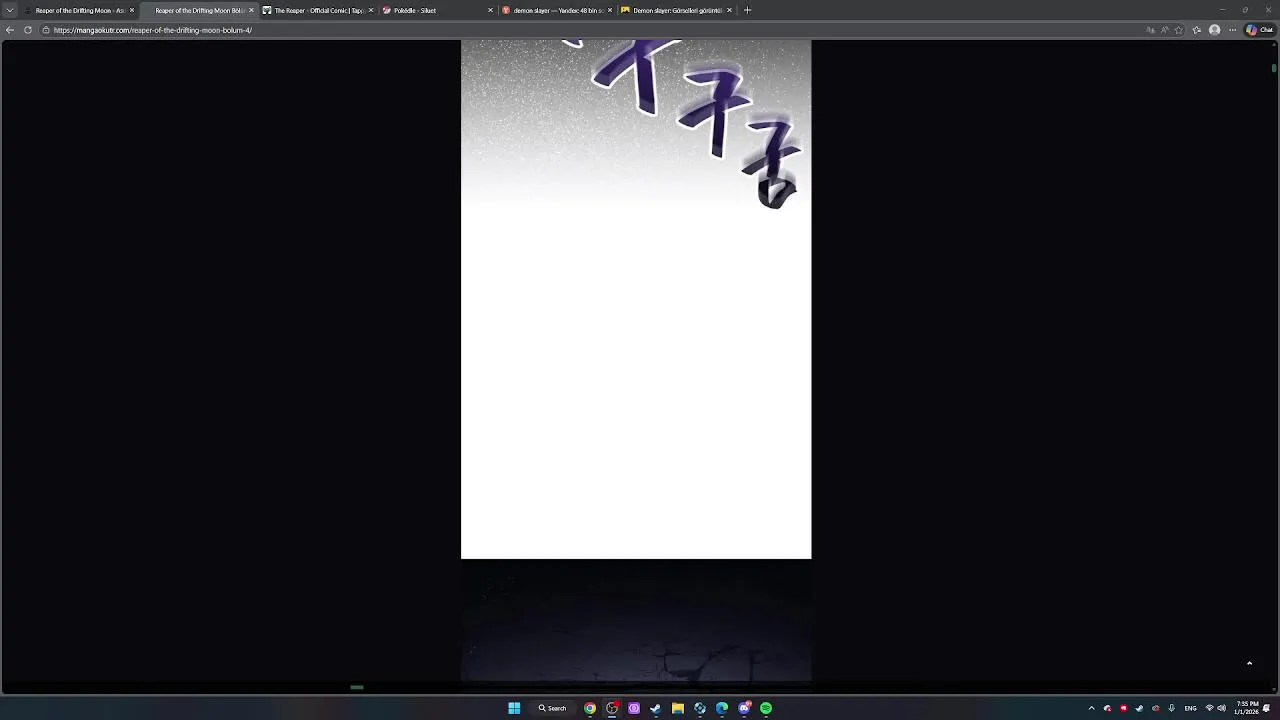The width and height of the screenshot is (1280, 720).
Task: Activate the read aloud icon
Action: click(x=1165, y=30)
